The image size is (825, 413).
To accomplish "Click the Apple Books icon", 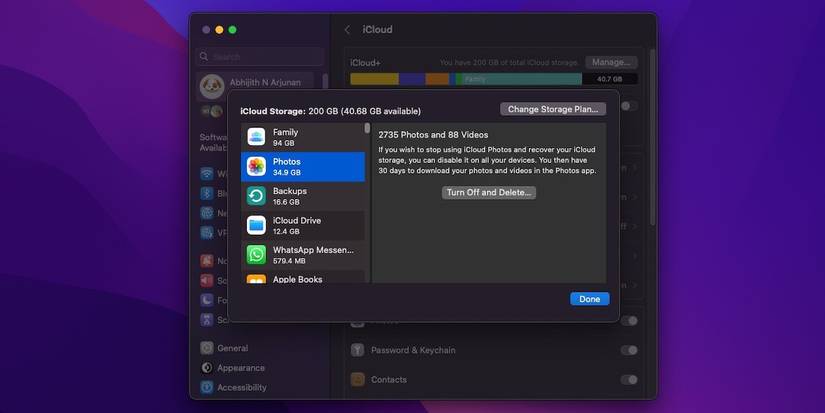I will [x=256, y=279].
